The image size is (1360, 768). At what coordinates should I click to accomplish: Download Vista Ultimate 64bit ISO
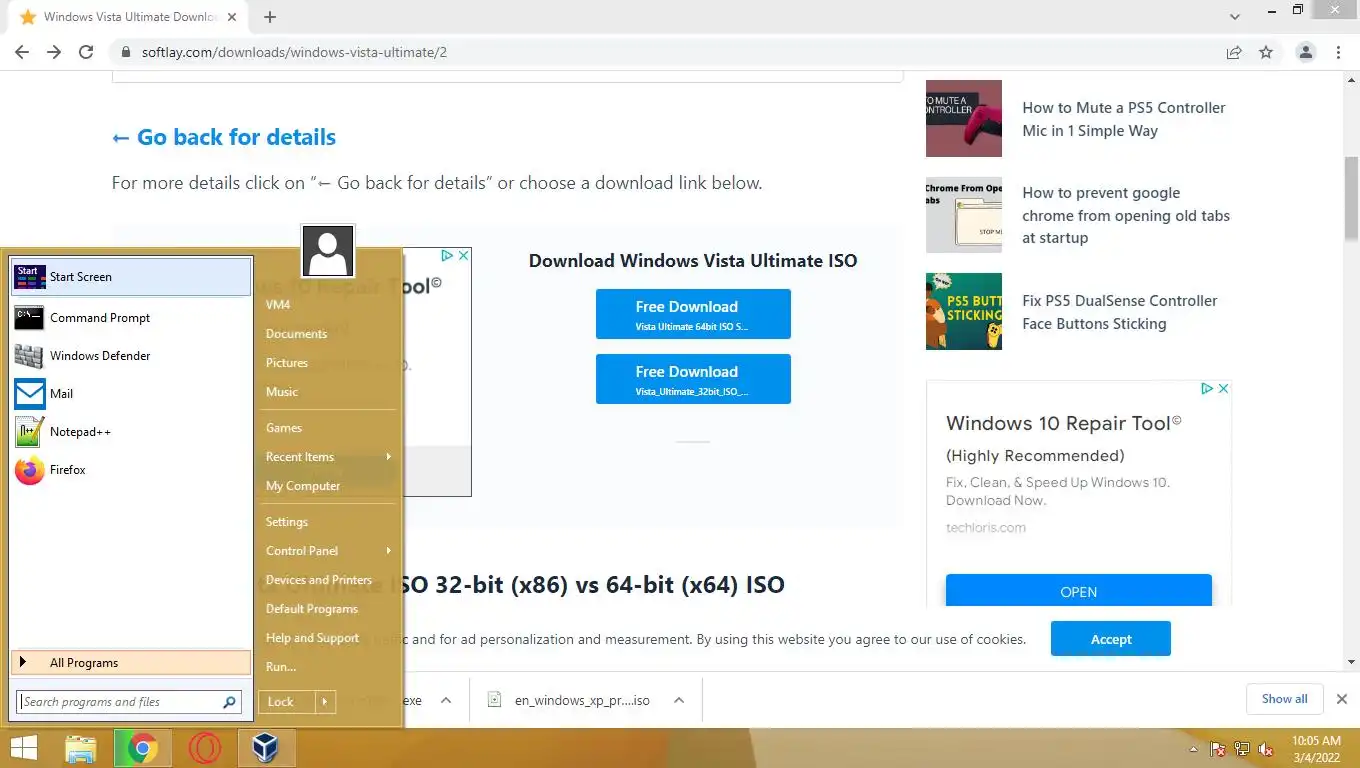(x=693, y=314)
